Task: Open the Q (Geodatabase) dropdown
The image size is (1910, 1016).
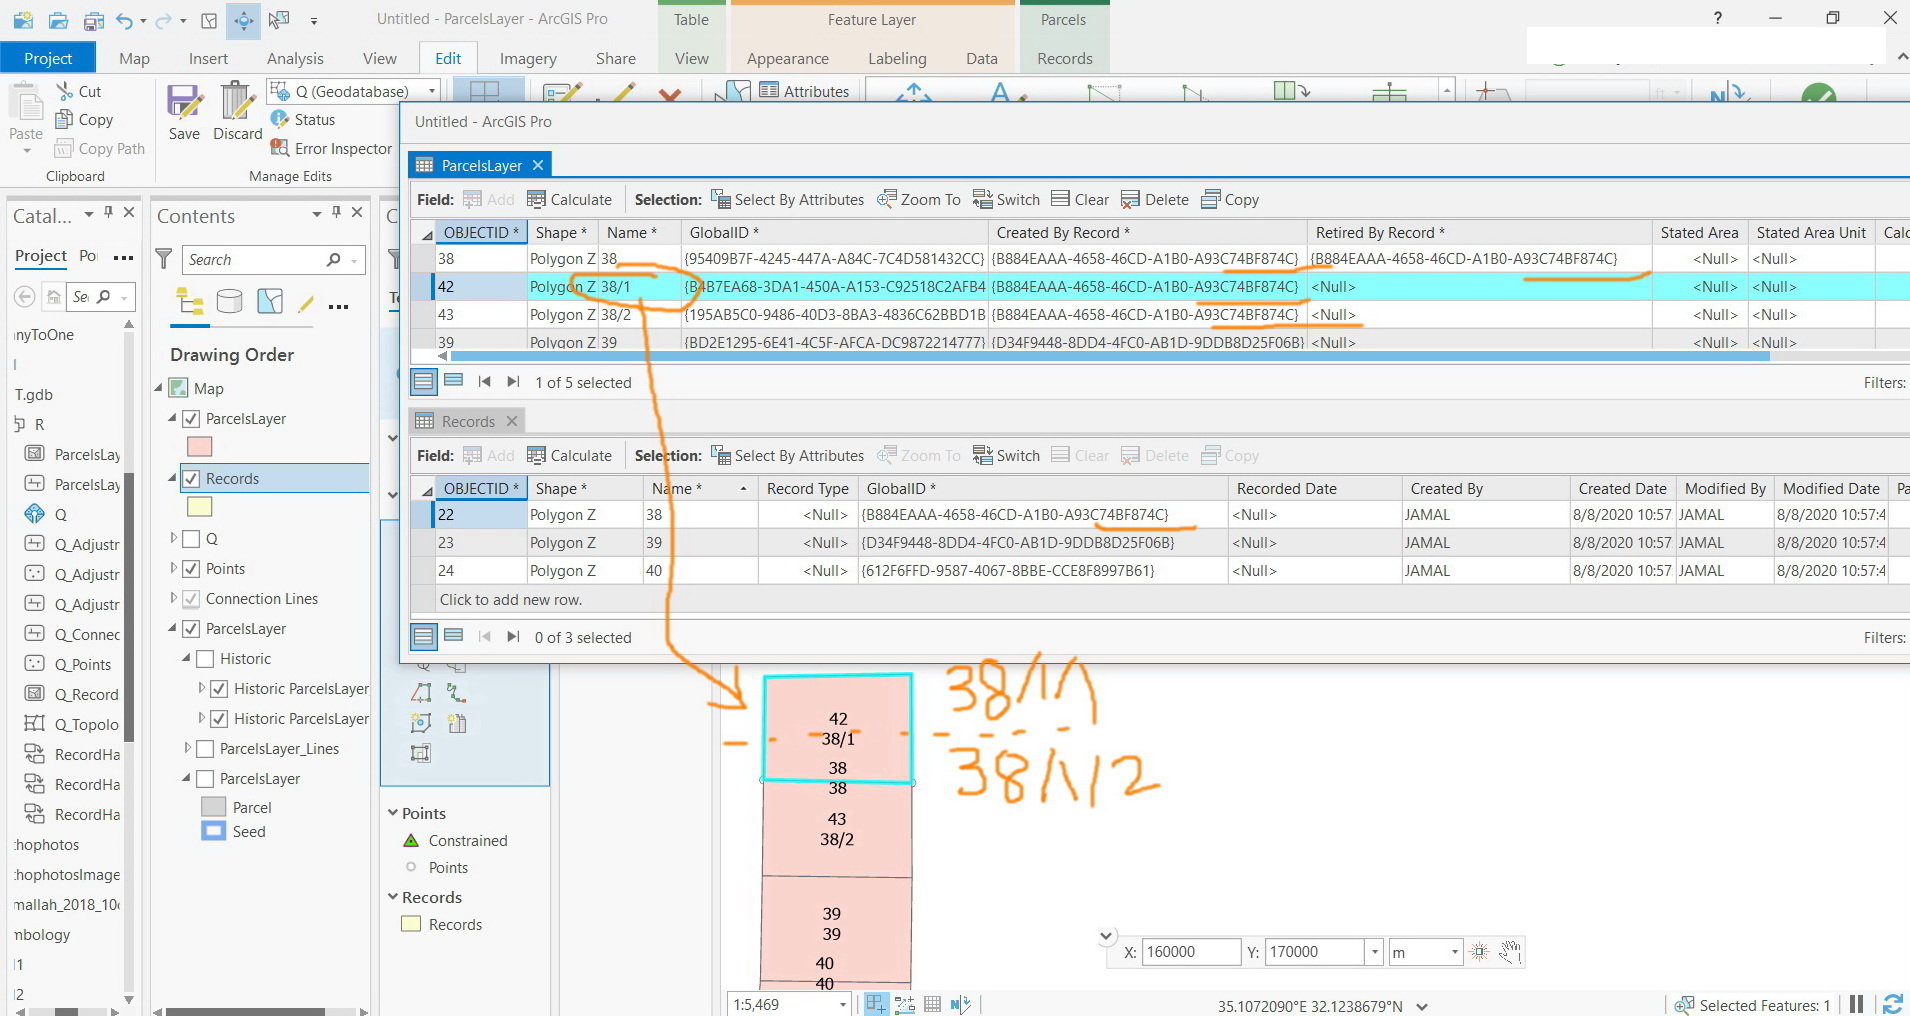Action: (x=432, y=91)
